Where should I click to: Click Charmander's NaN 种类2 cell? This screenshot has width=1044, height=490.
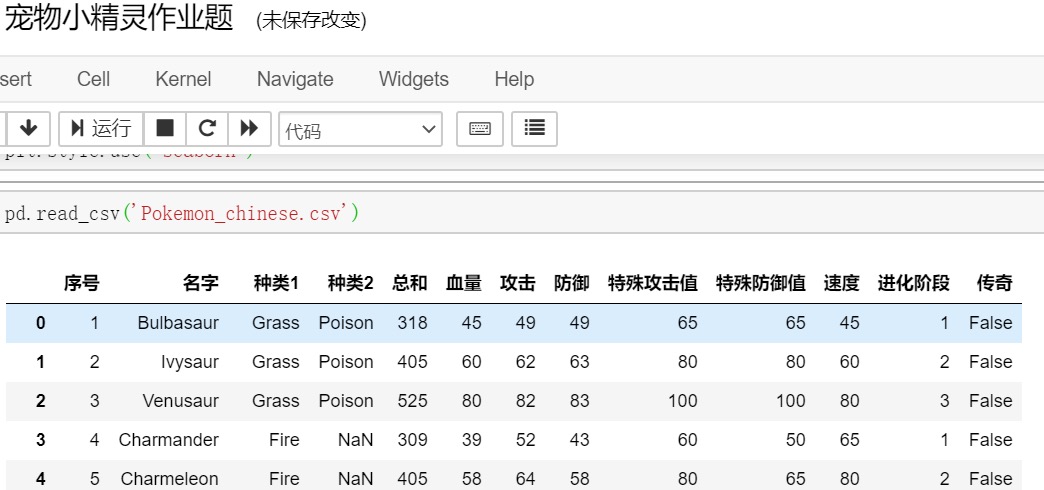tap(356, 440)
